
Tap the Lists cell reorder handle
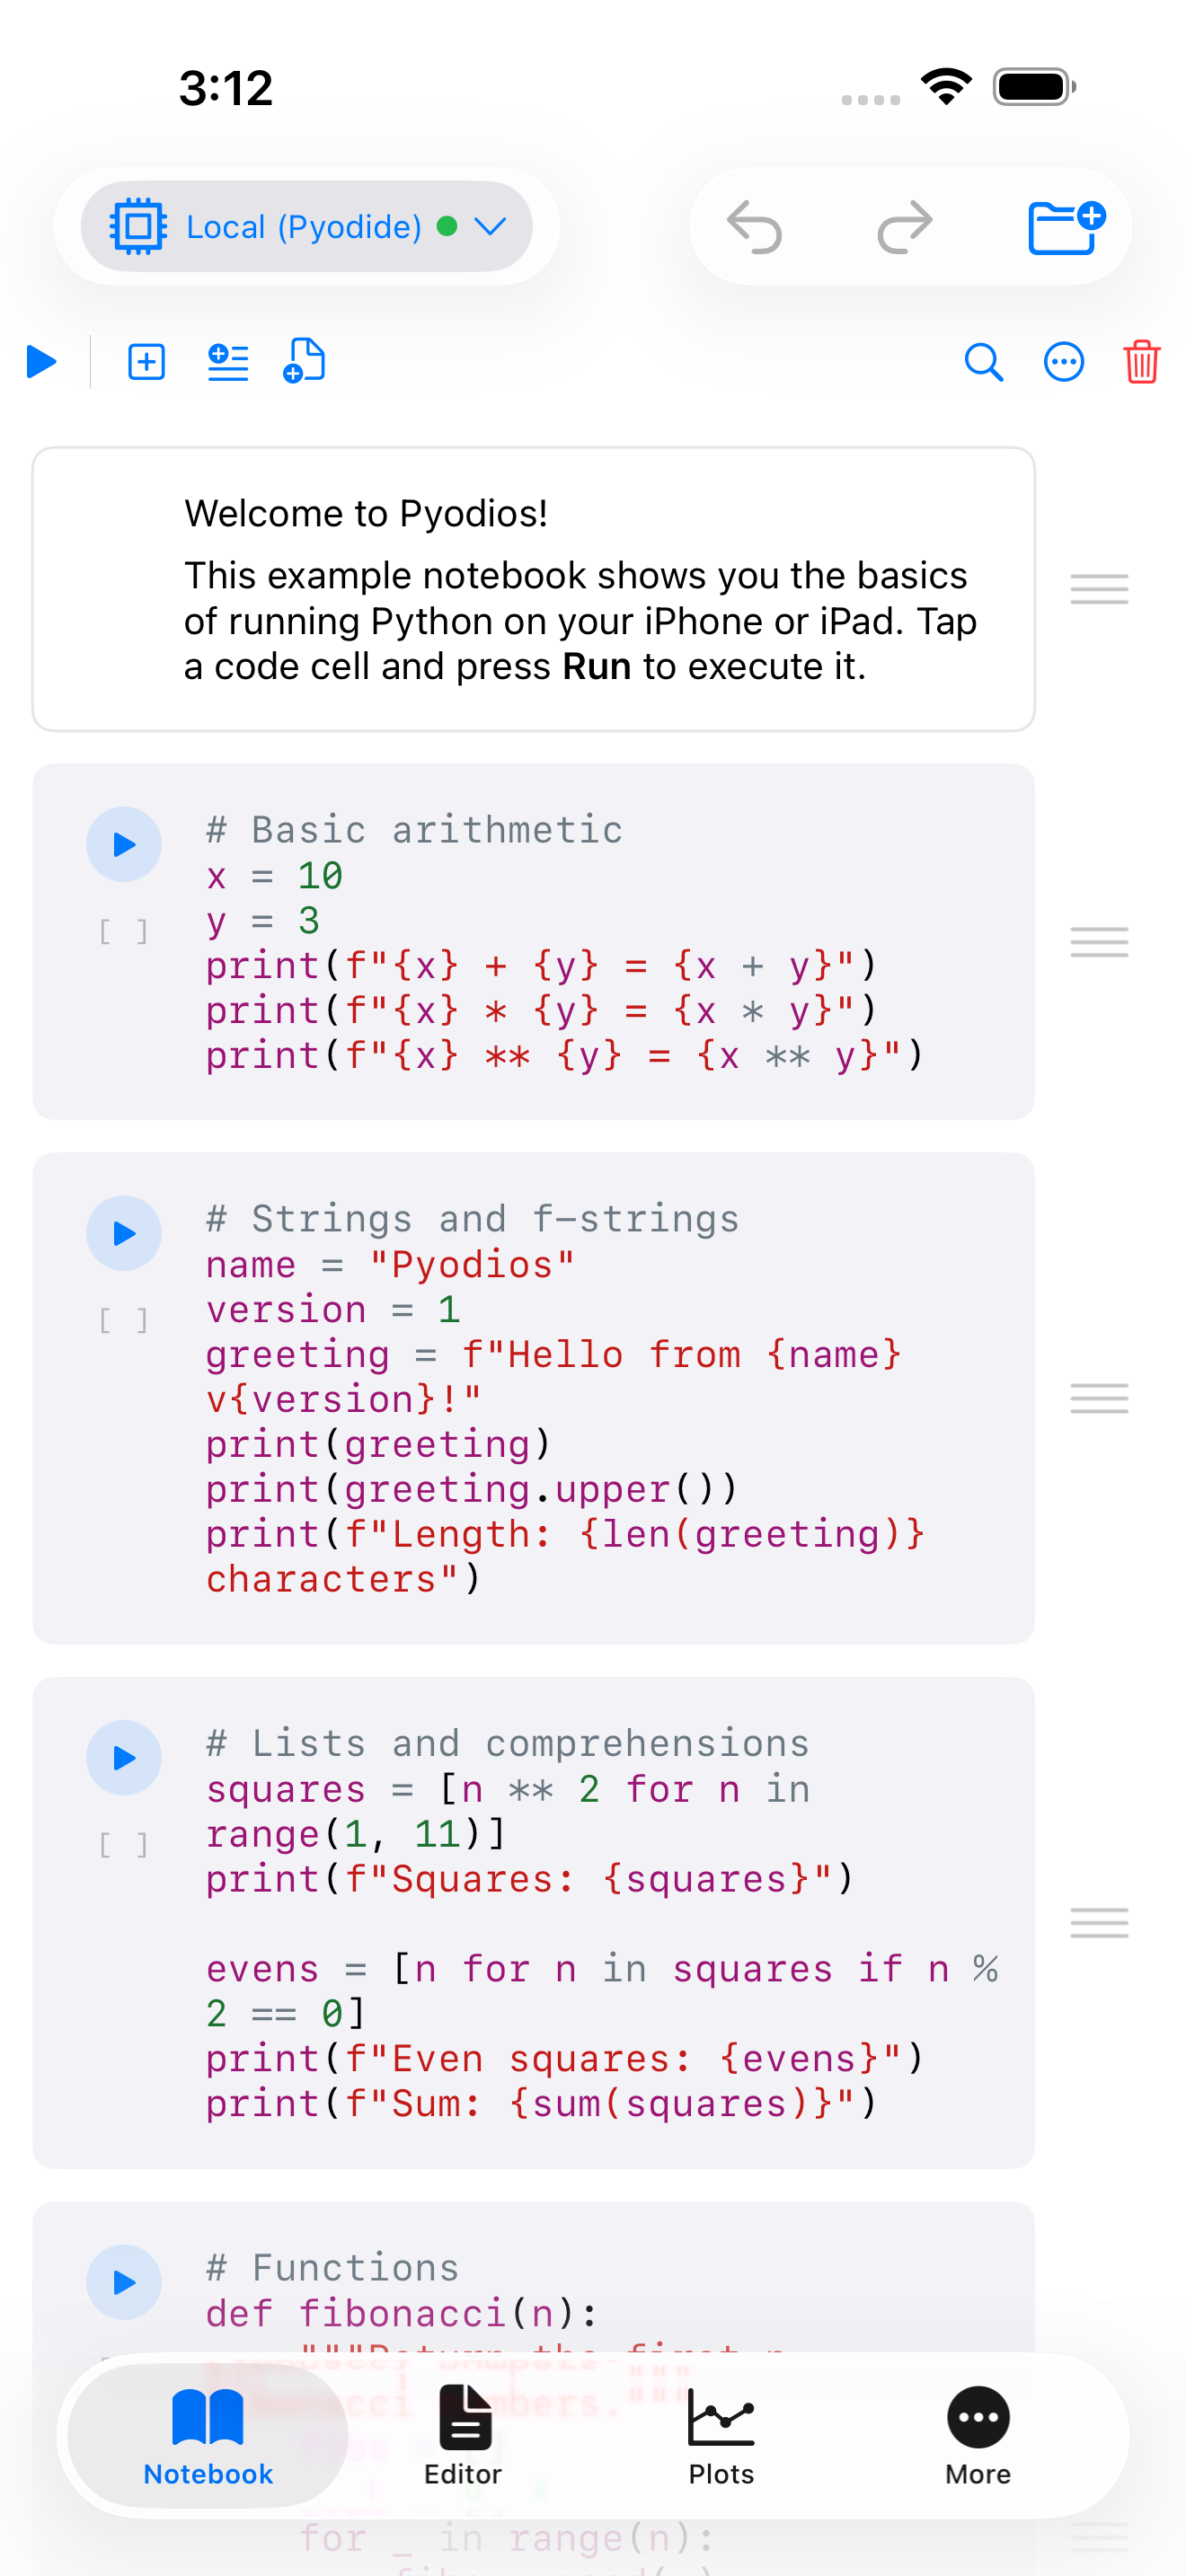[1099, 1923]
